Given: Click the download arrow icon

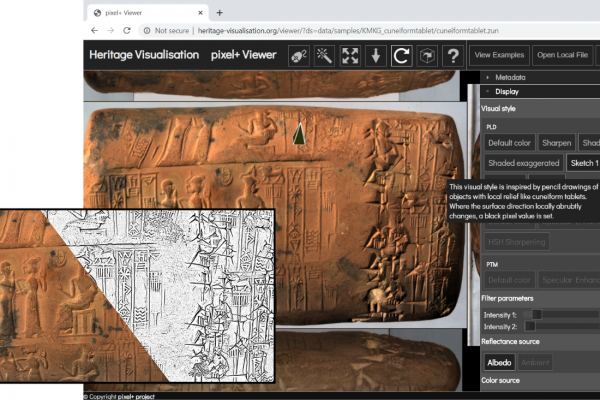Looking at the screenshot, I should point(376,56).
